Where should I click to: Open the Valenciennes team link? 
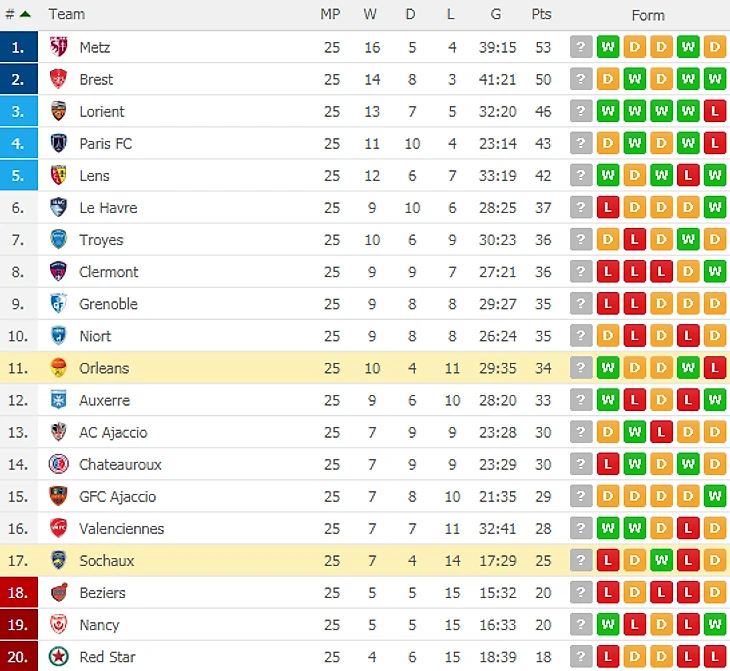pyautogui.click(x=121, y=528)
